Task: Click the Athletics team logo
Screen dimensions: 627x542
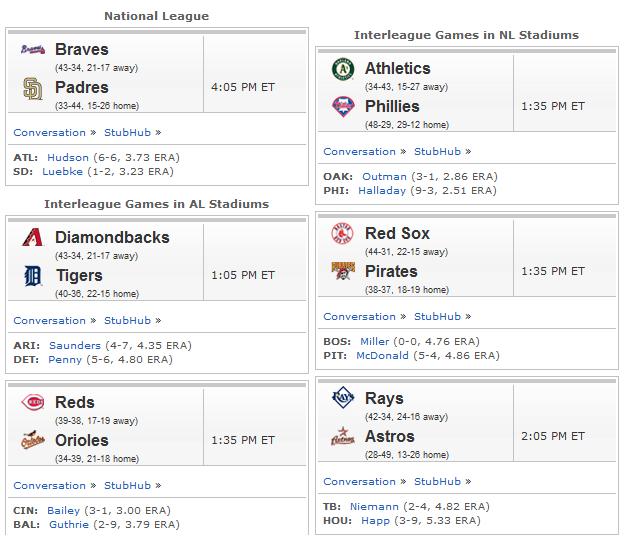Action: coord(343,69)
